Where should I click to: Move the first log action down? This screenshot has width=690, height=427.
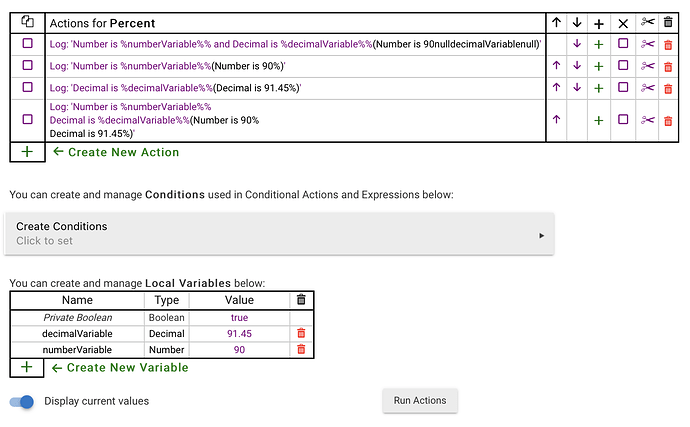[x=577, y=44]
